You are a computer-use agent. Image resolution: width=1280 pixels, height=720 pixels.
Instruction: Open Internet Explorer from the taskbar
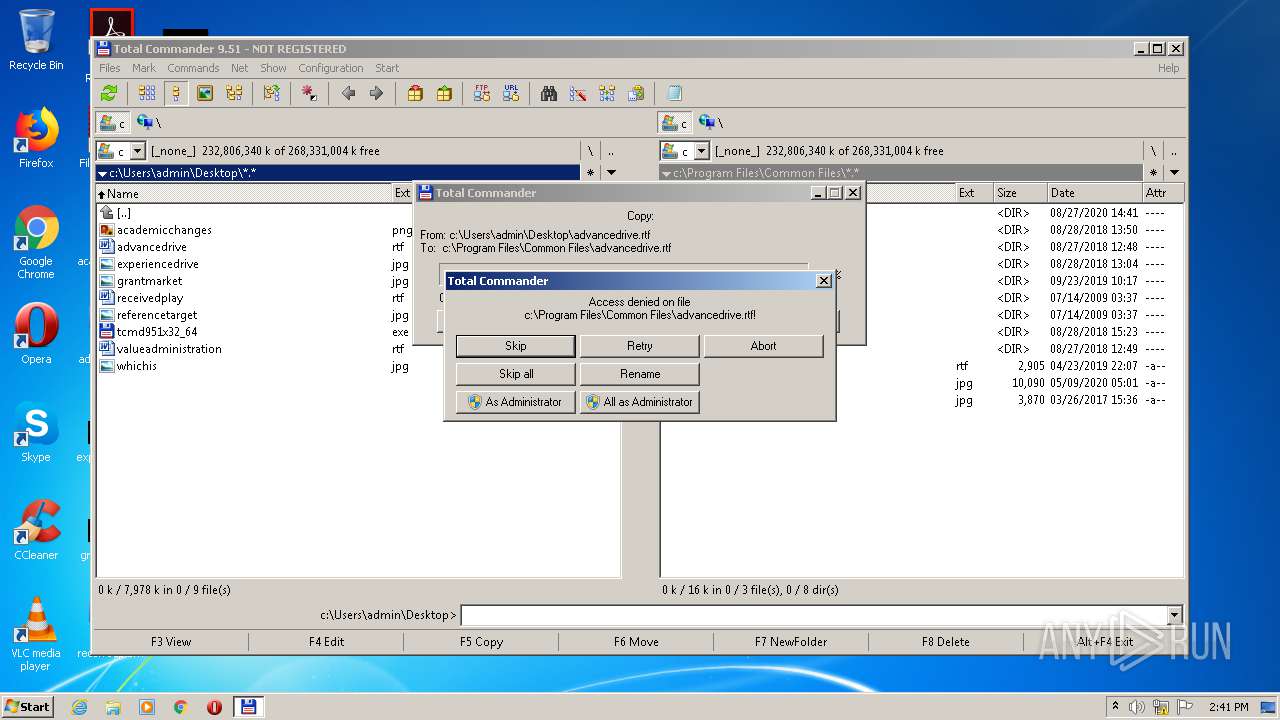tap(80, 707)
